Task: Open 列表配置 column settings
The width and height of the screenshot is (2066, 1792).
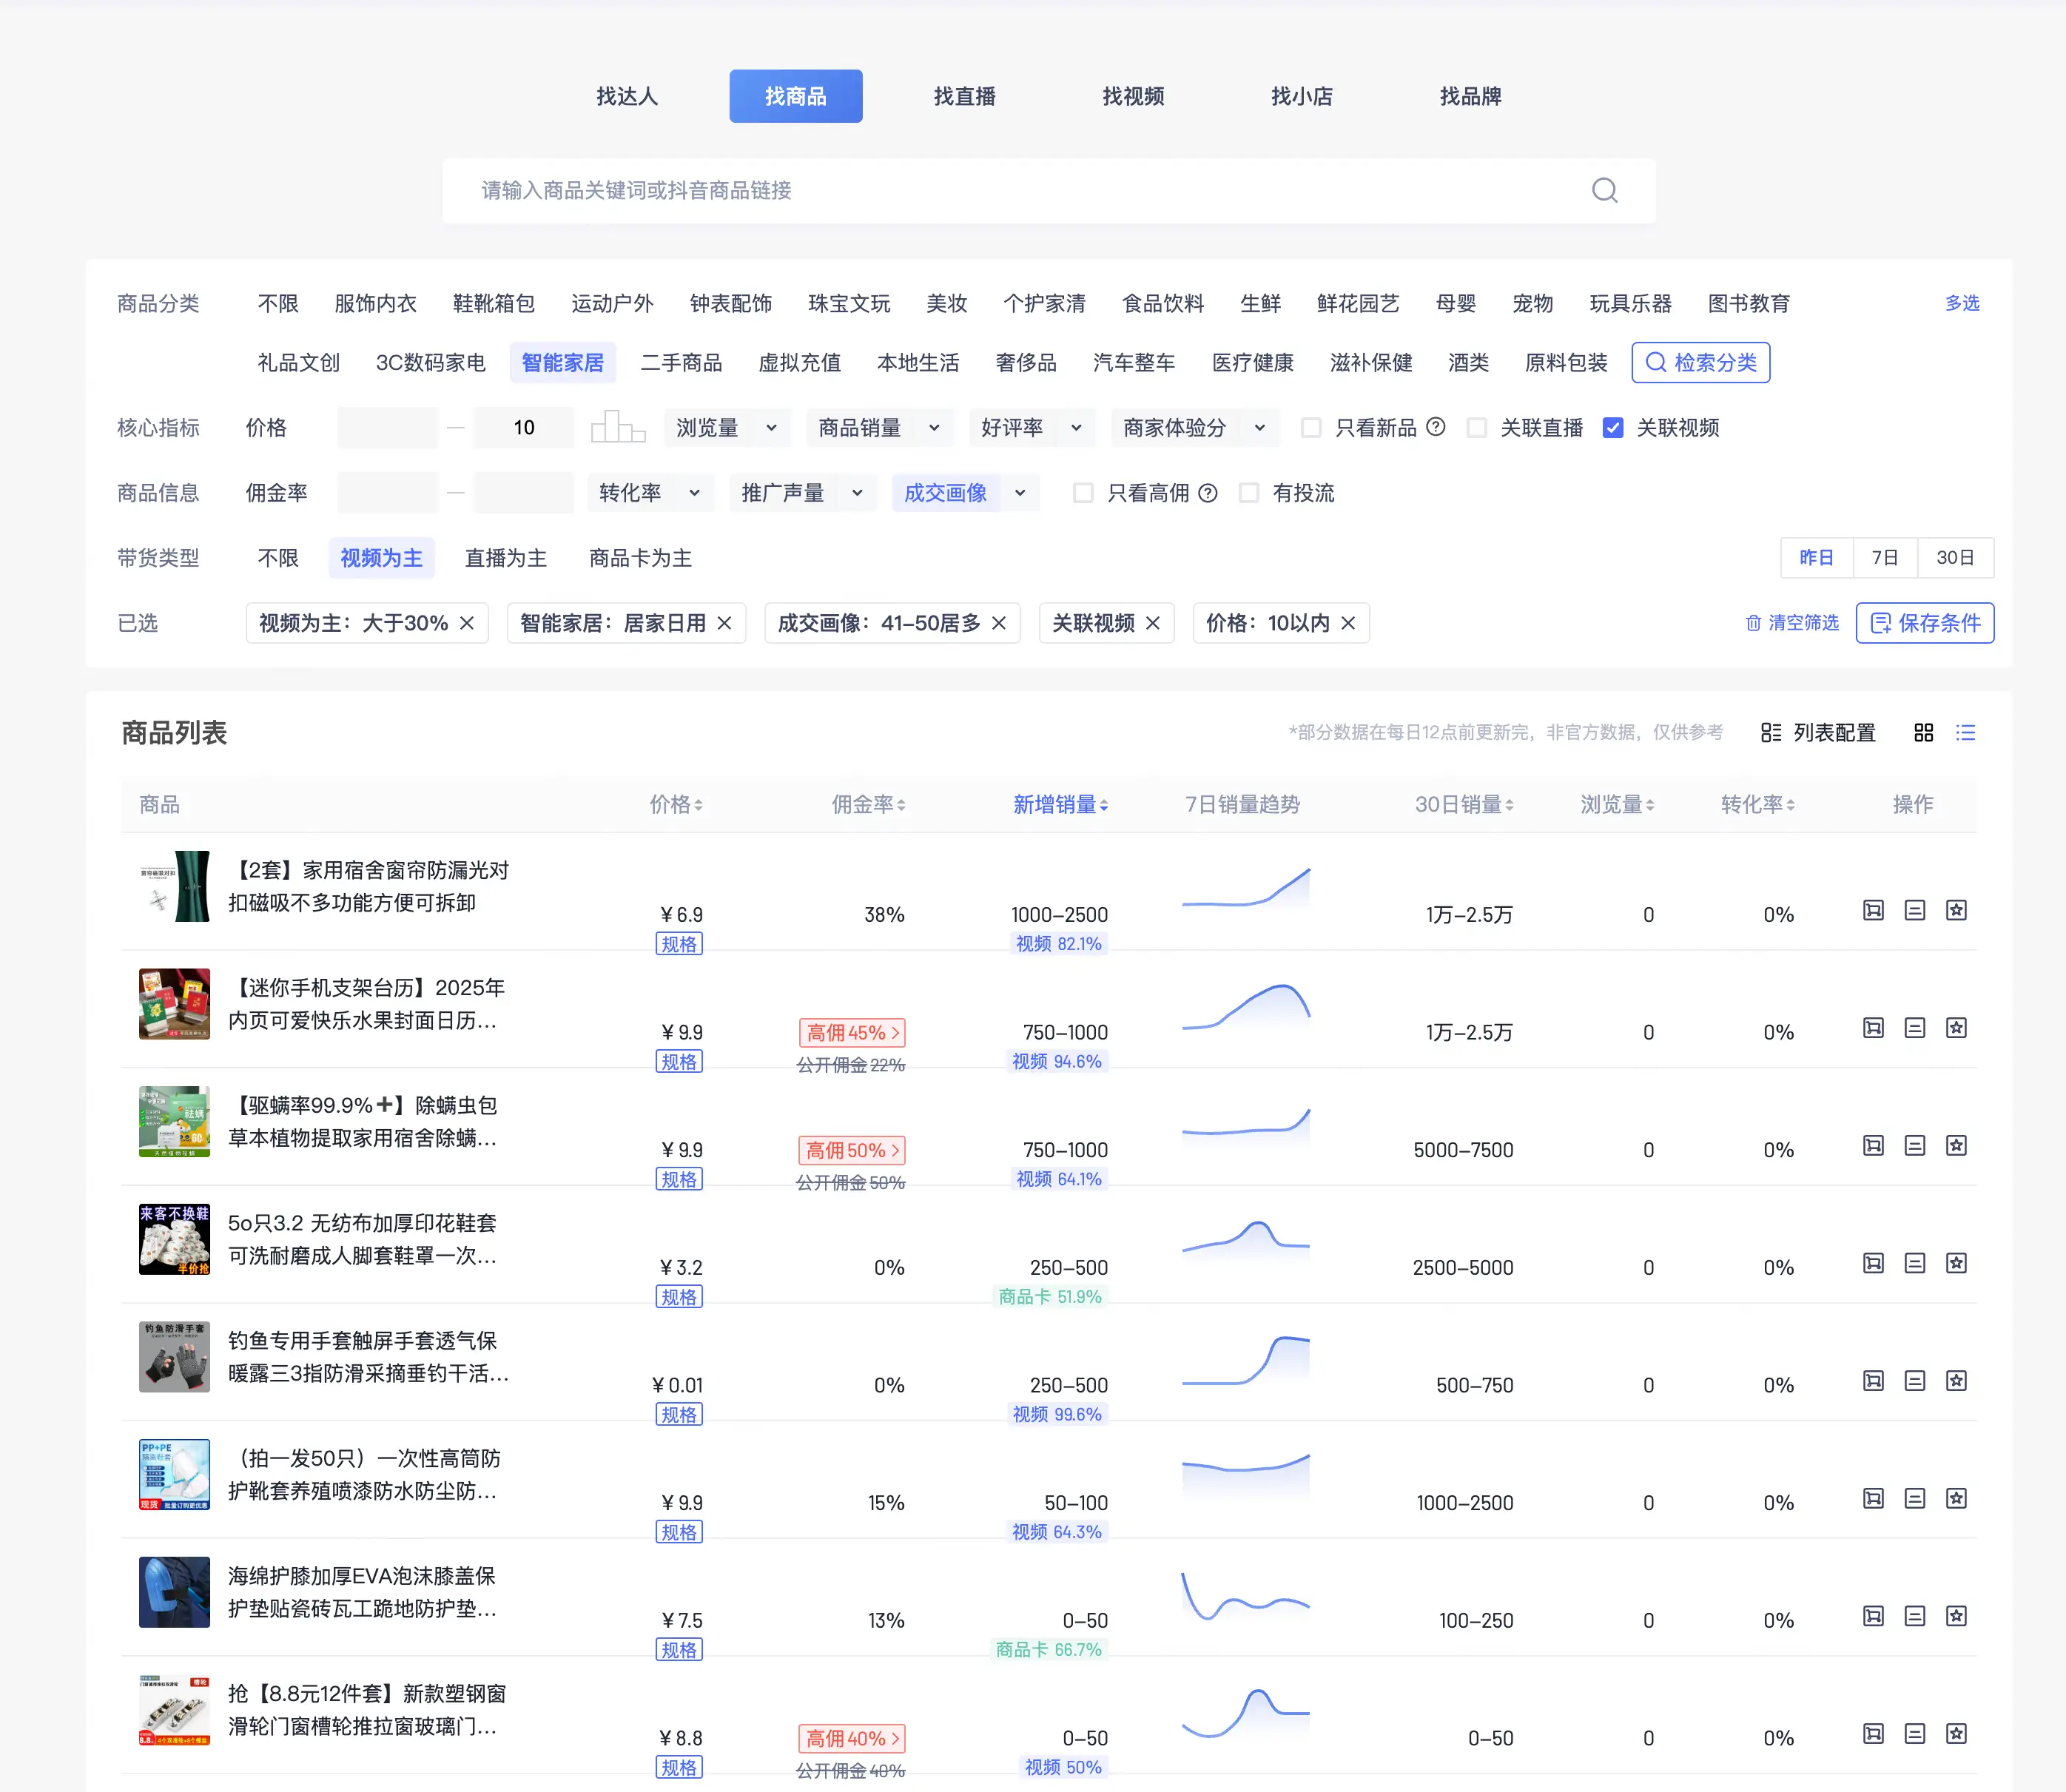Action: tap(1818, 733)
